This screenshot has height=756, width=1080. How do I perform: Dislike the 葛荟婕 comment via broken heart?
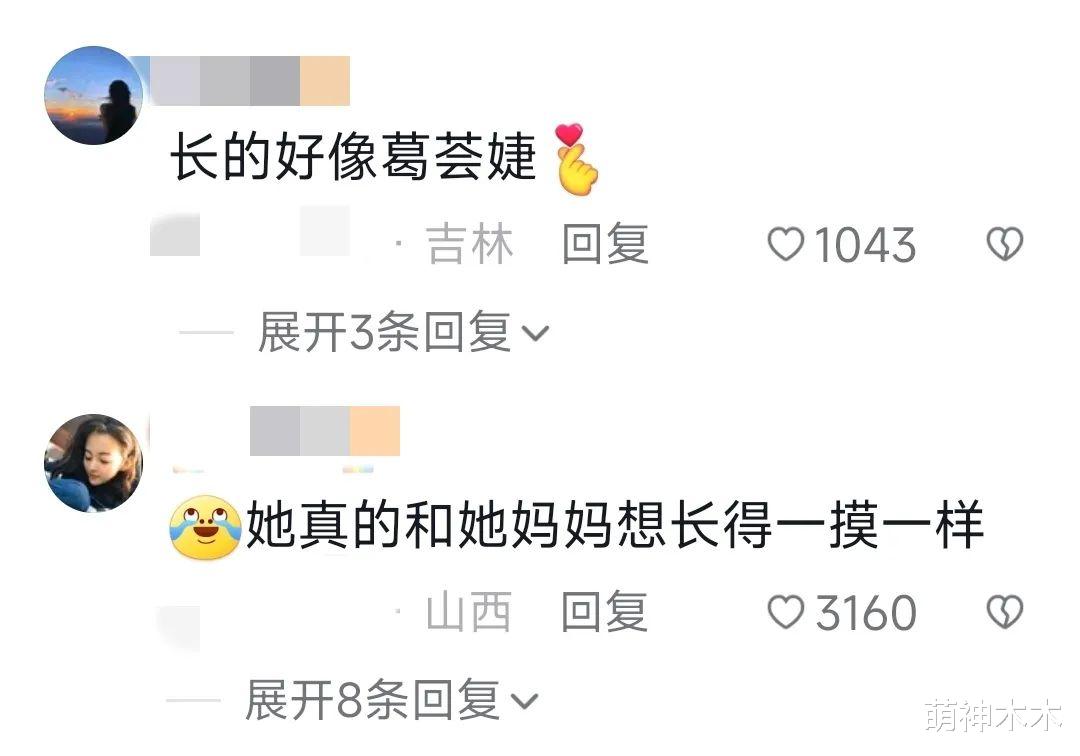click(1005, 244)
